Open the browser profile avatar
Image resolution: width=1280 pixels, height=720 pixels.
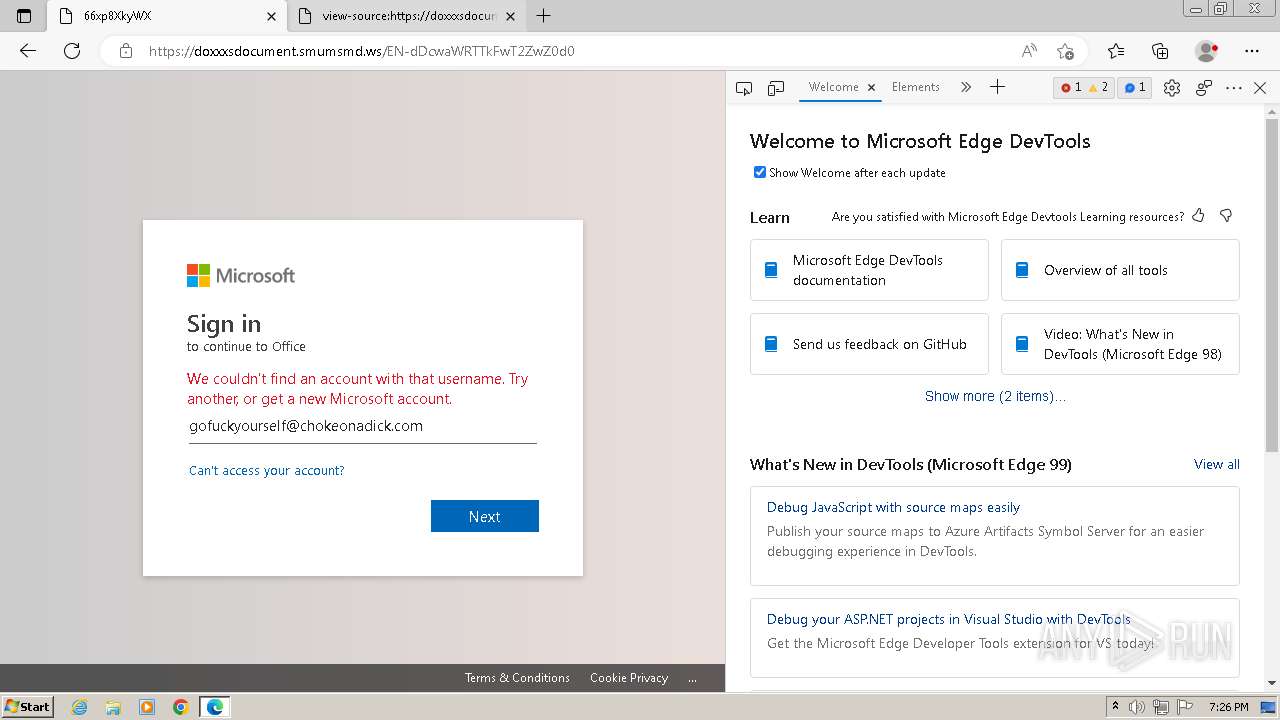1207,51
